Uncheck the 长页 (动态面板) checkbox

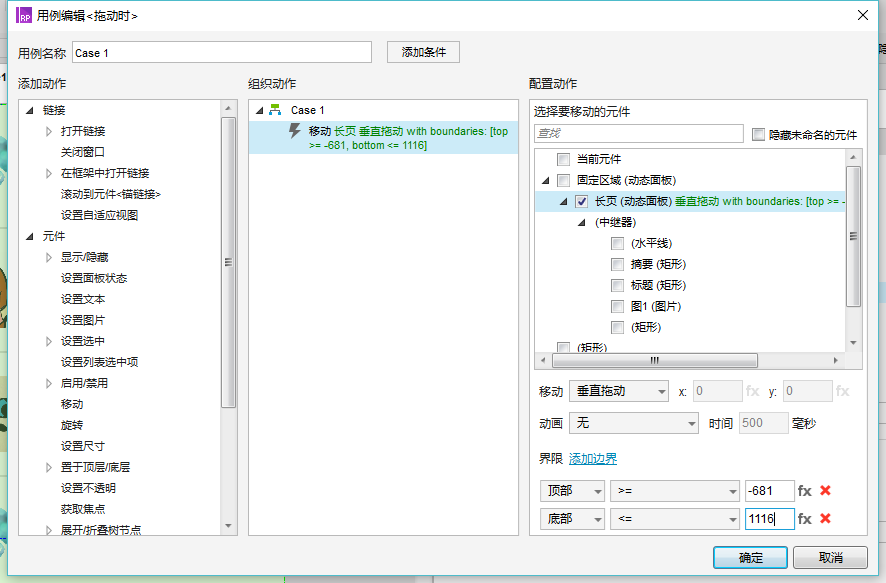pos(581,201)
